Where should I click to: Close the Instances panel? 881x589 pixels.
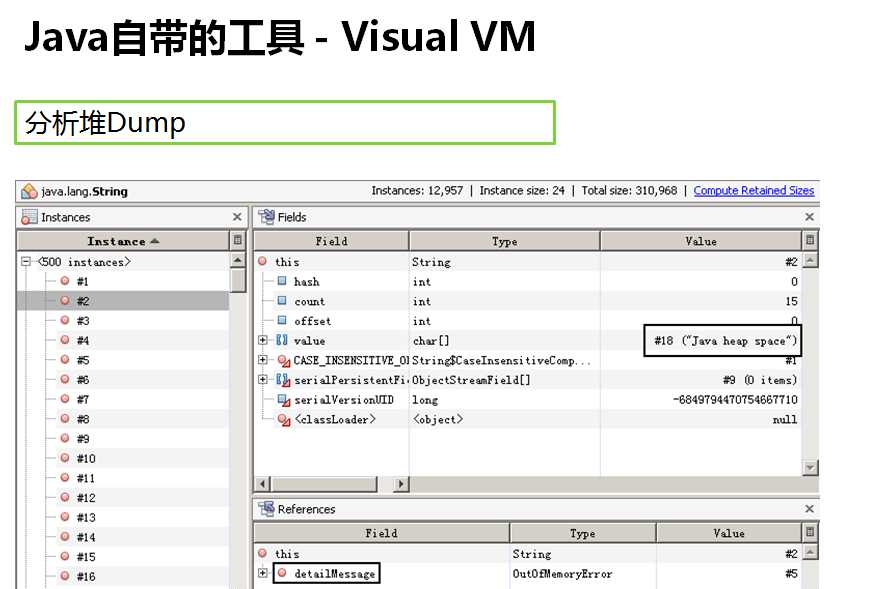pos(237,216)
